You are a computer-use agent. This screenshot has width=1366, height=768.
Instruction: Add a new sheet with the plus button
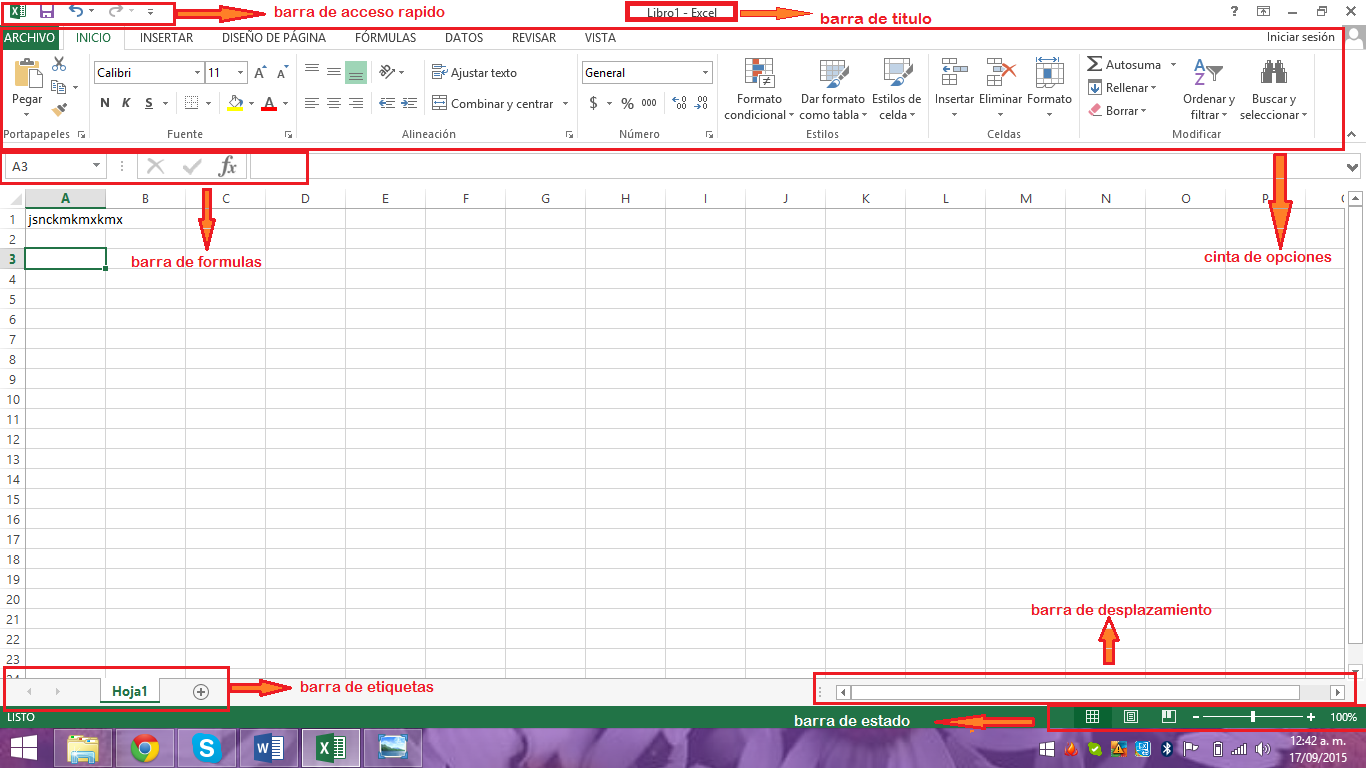coord(199,690)
